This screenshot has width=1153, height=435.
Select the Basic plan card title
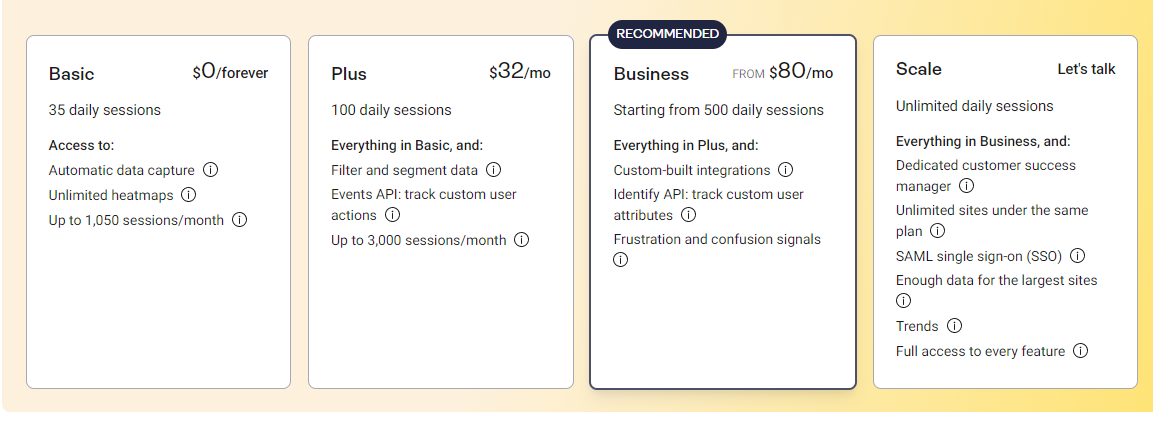coord(71,74)
